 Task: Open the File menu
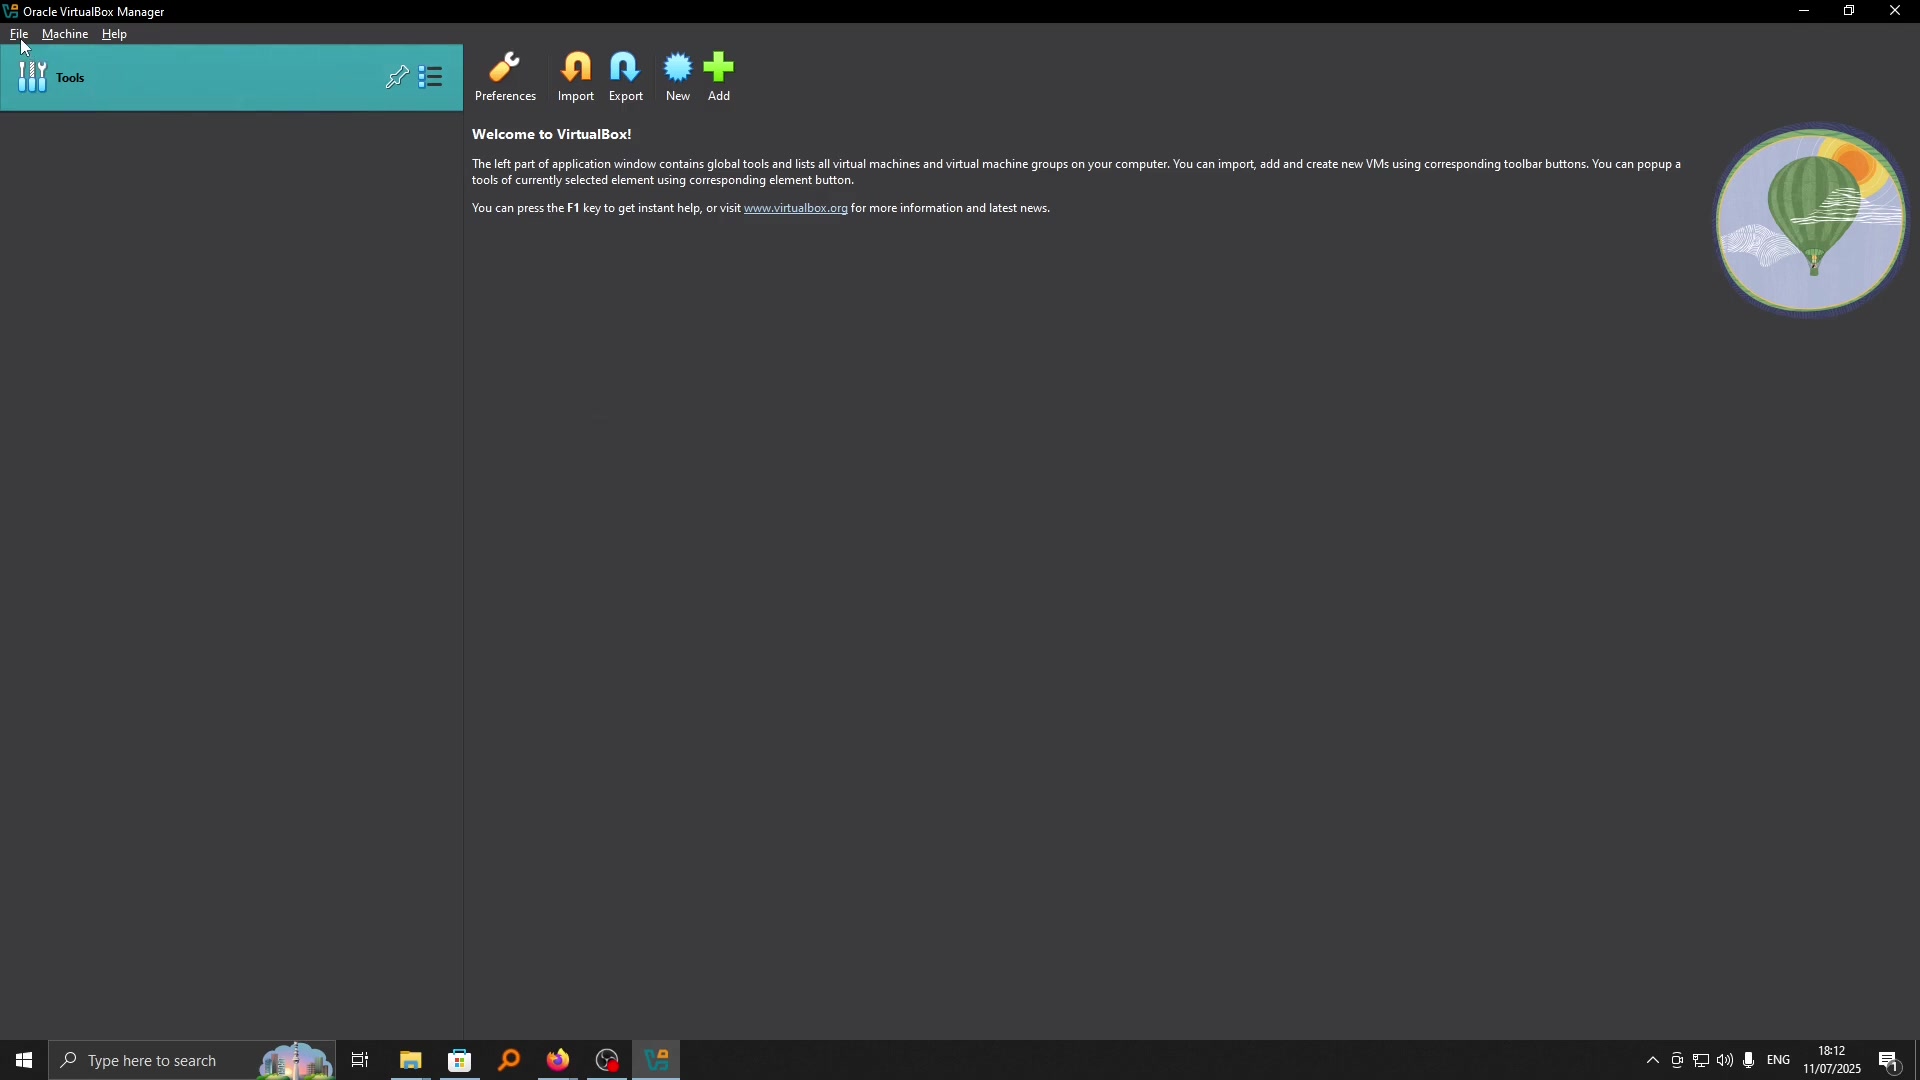(19, 34)
